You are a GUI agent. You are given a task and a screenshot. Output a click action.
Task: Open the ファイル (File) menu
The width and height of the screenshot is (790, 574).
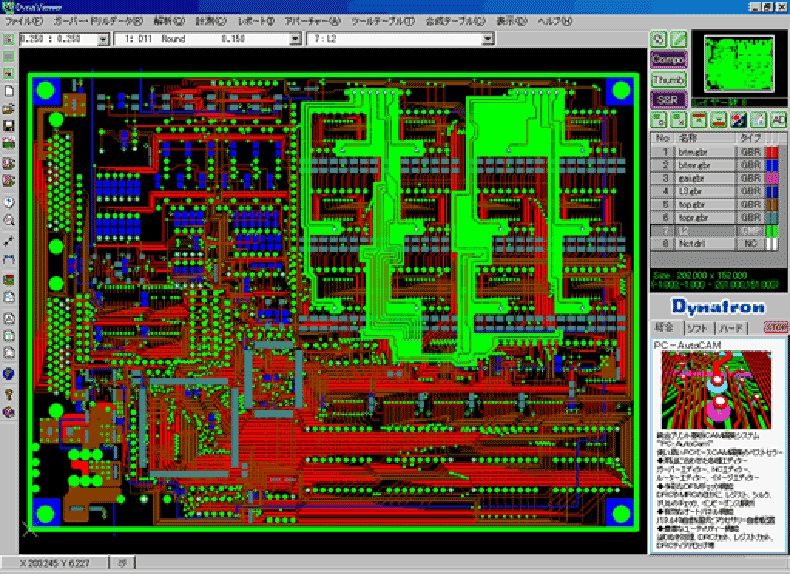(24, 20)
